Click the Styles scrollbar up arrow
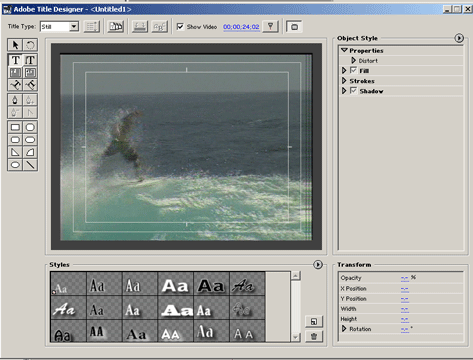This screenshot has width=473, height=360. click(296, 276)
